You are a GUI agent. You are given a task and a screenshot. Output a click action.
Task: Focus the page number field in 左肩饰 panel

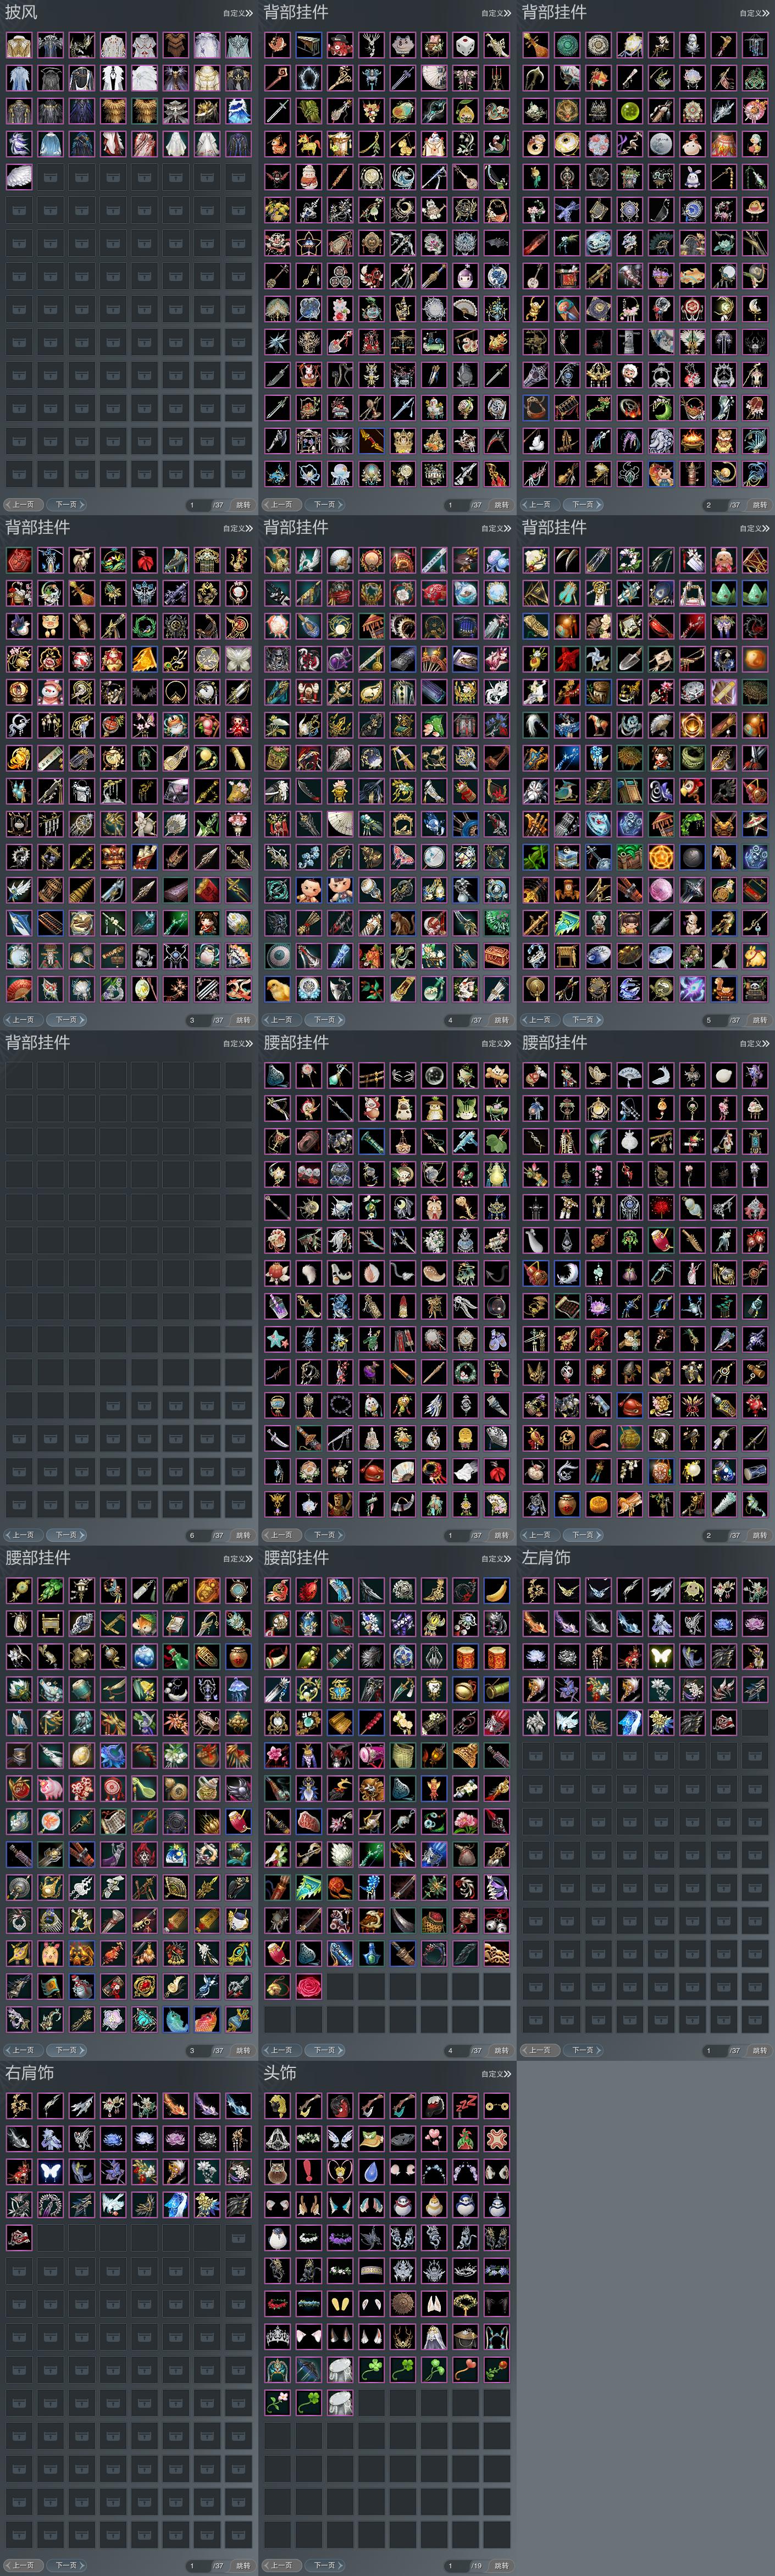[714, 2050]
